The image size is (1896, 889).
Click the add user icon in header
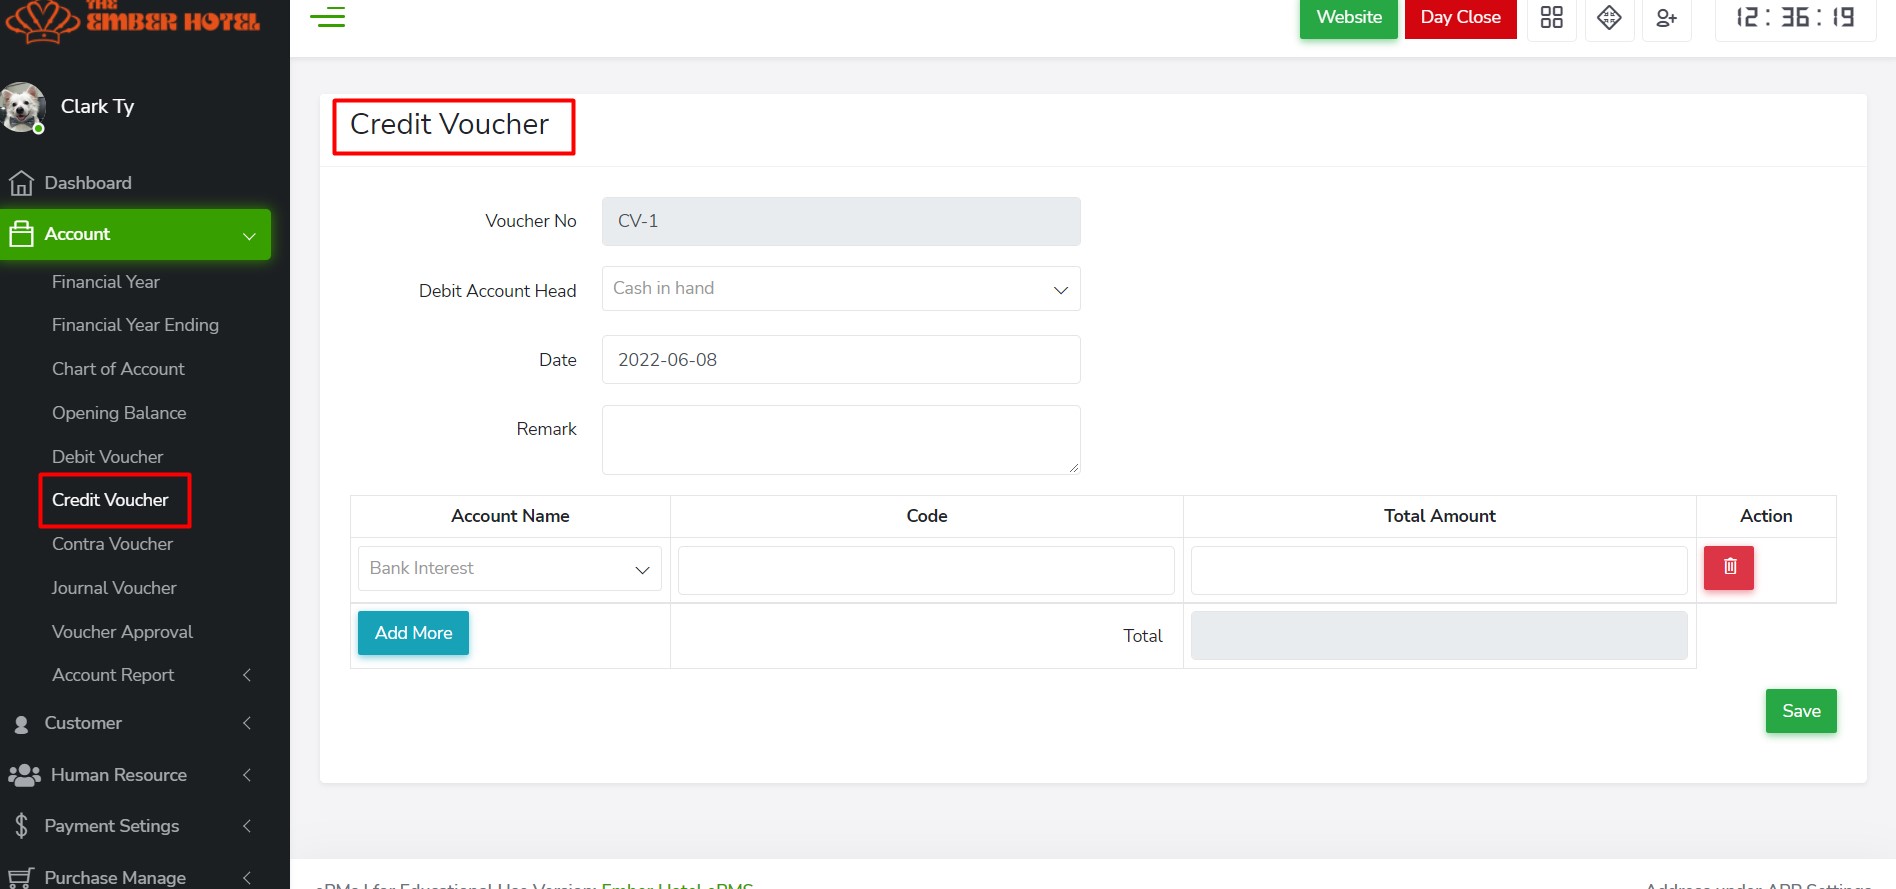tap(1666, 18)
